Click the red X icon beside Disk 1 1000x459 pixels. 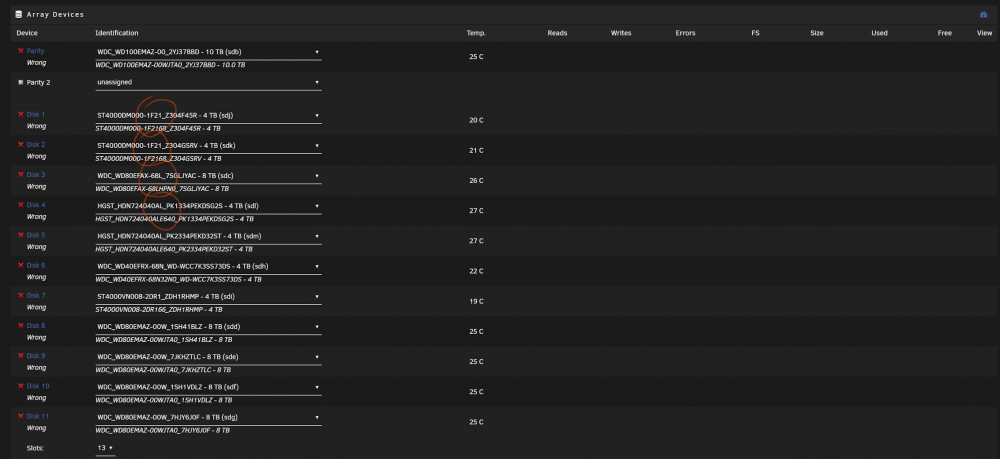[x=20, y=114]
